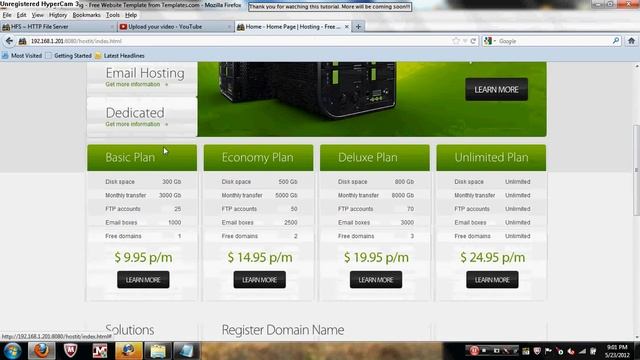
Task: Bookmark this page with the star icon
Action: click(x=456, y=41)
